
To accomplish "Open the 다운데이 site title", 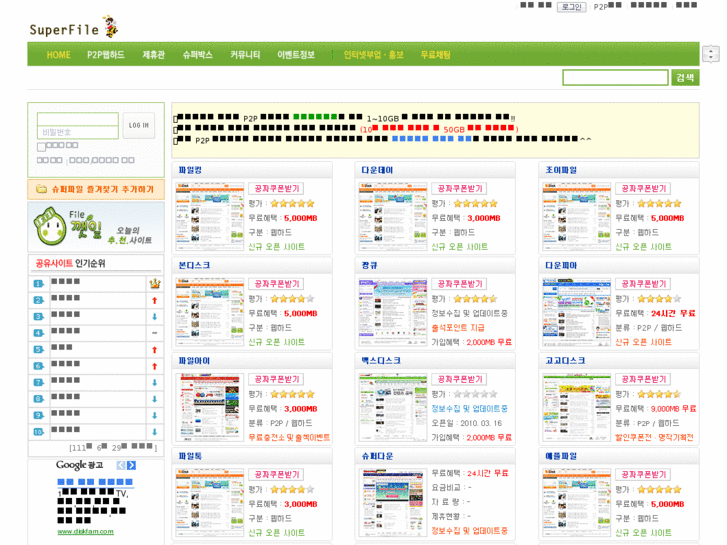I will [x=377, y=170].
